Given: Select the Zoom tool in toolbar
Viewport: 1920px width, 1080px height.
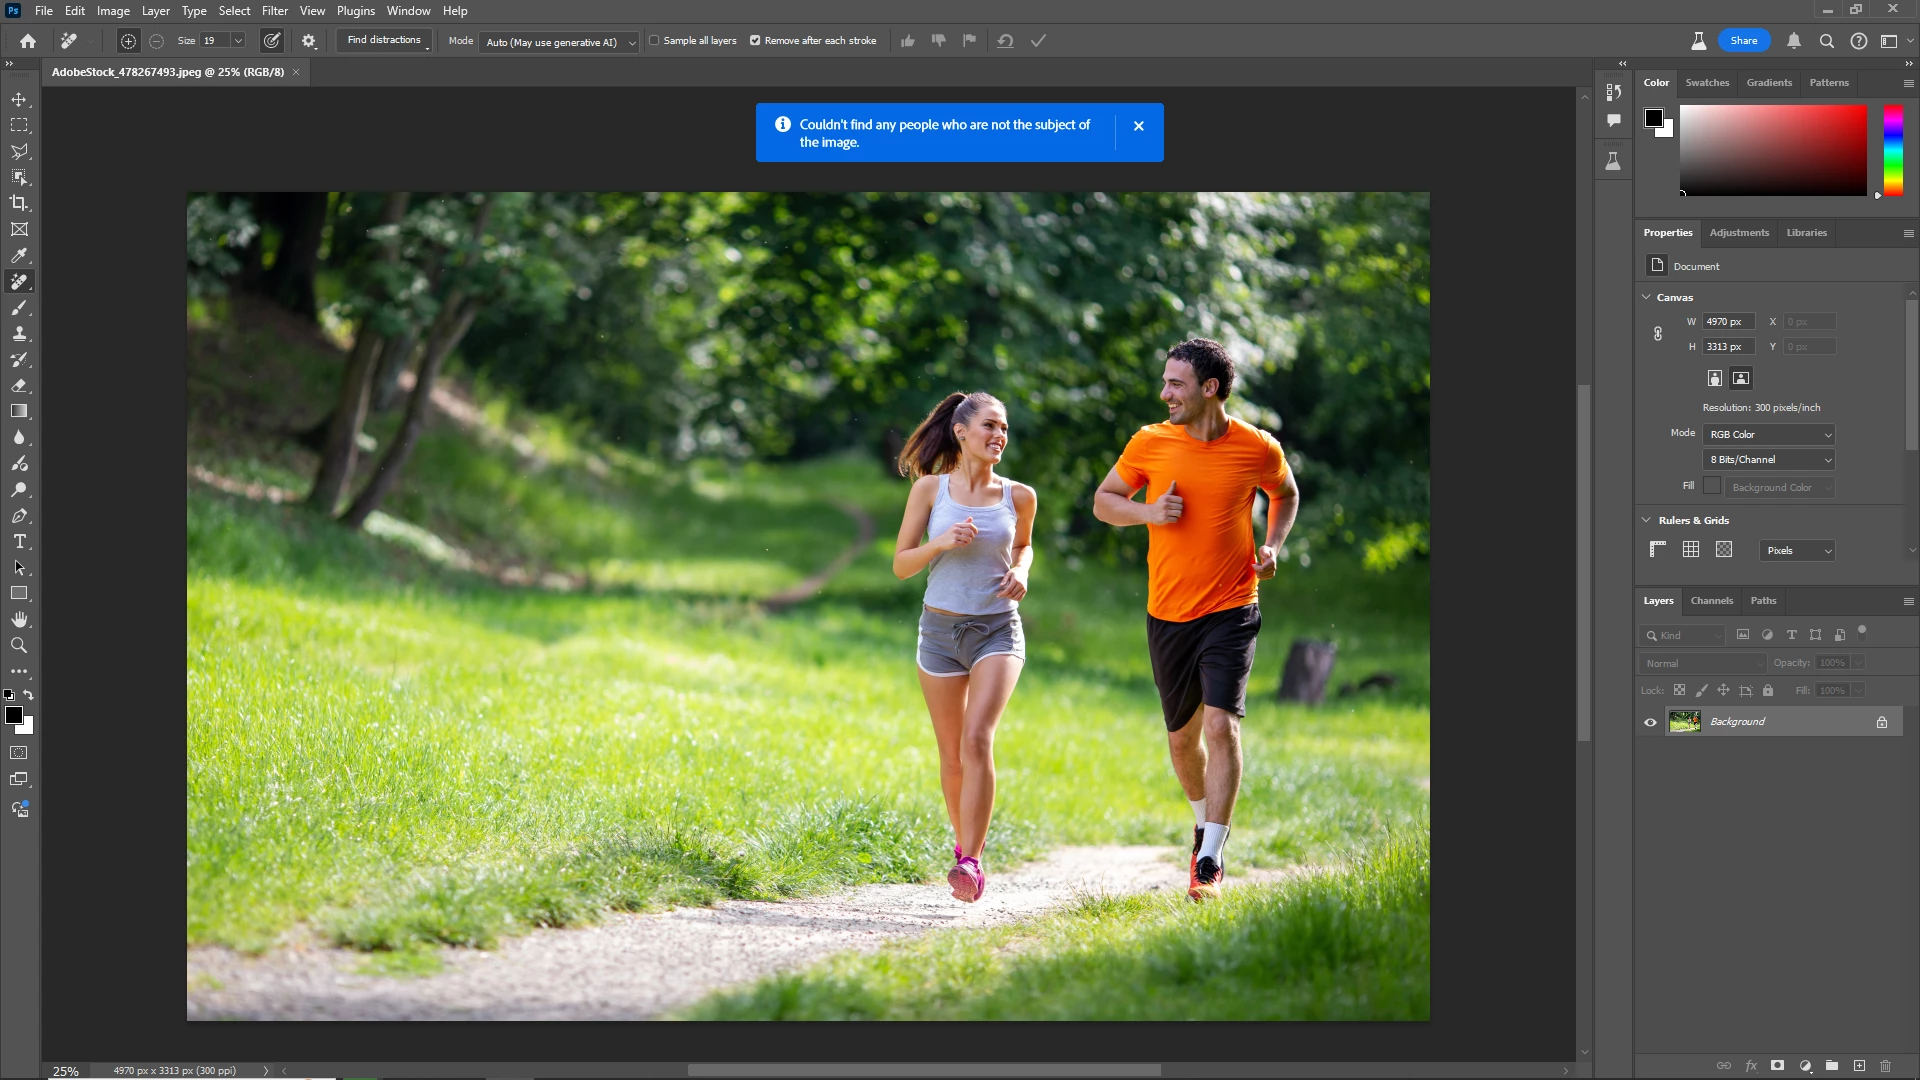Looking at the screenshot, I should coord(19,646).
